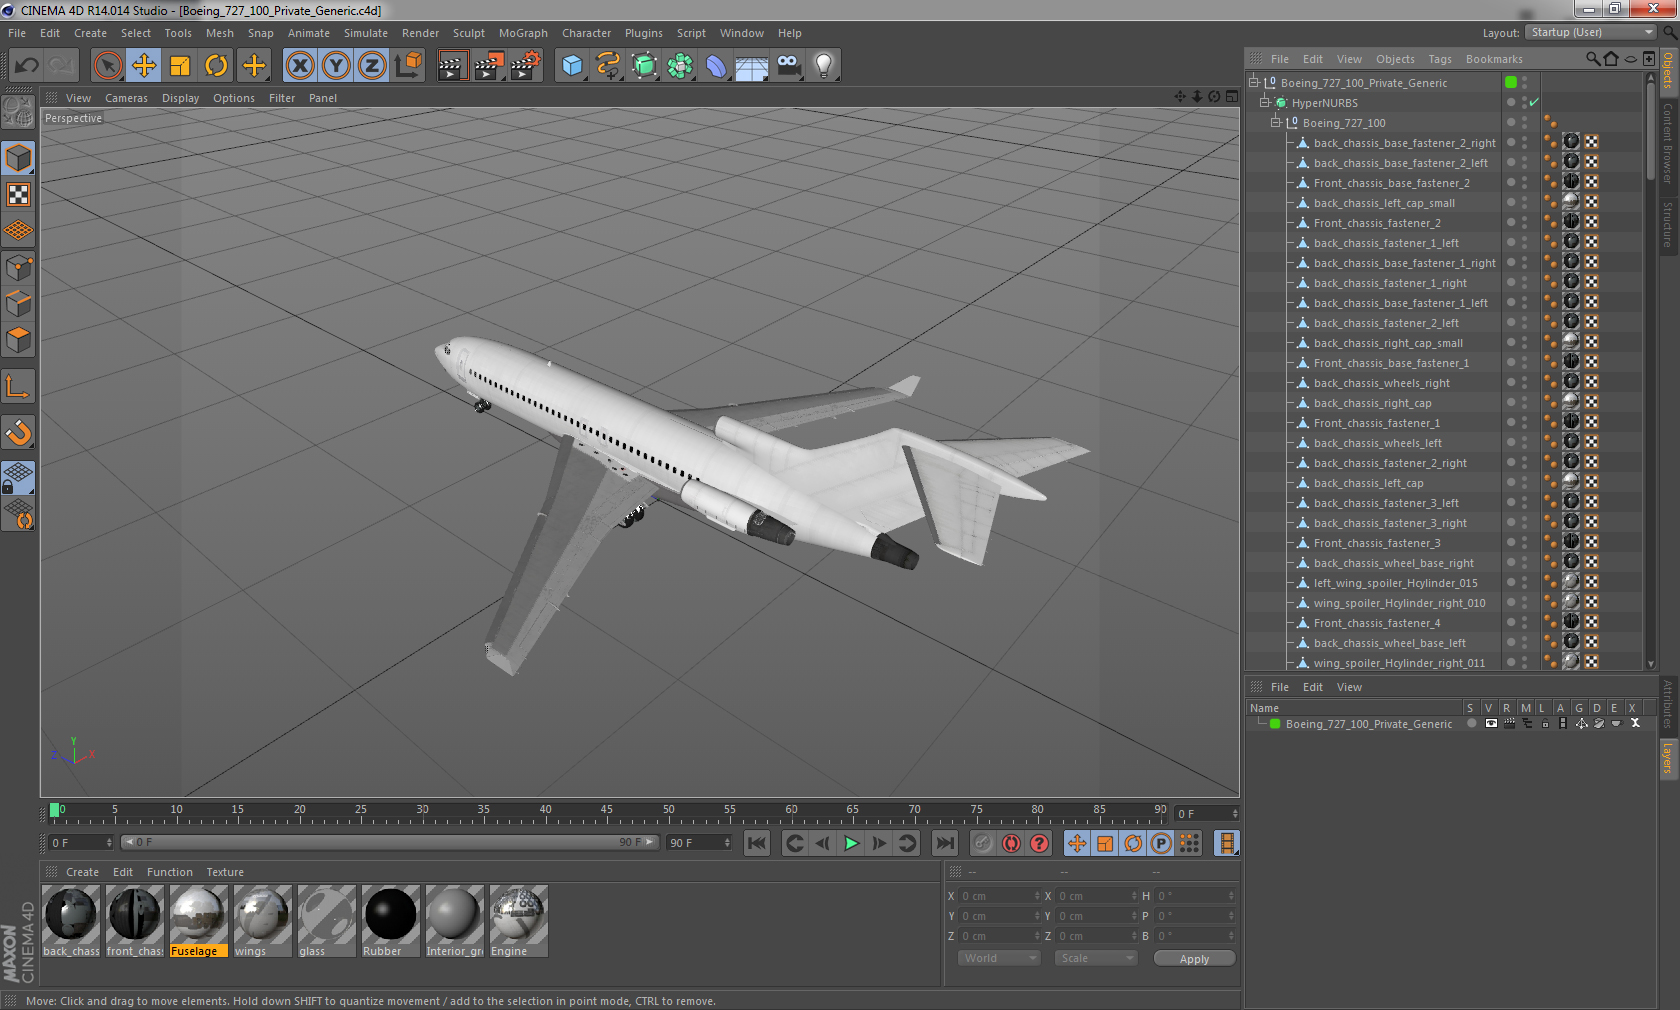Open the File menu
Viewport: 1680px width, 1010px height.
point(17,33)
